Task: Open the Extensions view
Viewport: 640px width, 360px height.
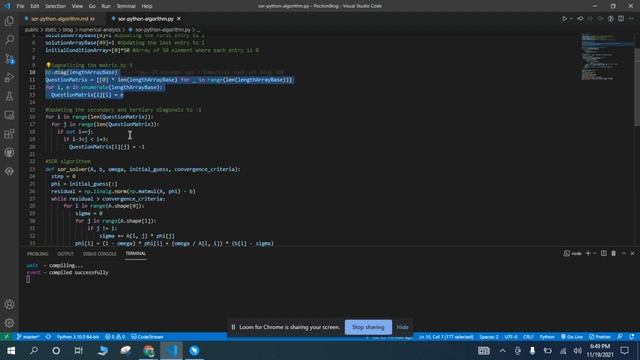Action: pos(9,134)
